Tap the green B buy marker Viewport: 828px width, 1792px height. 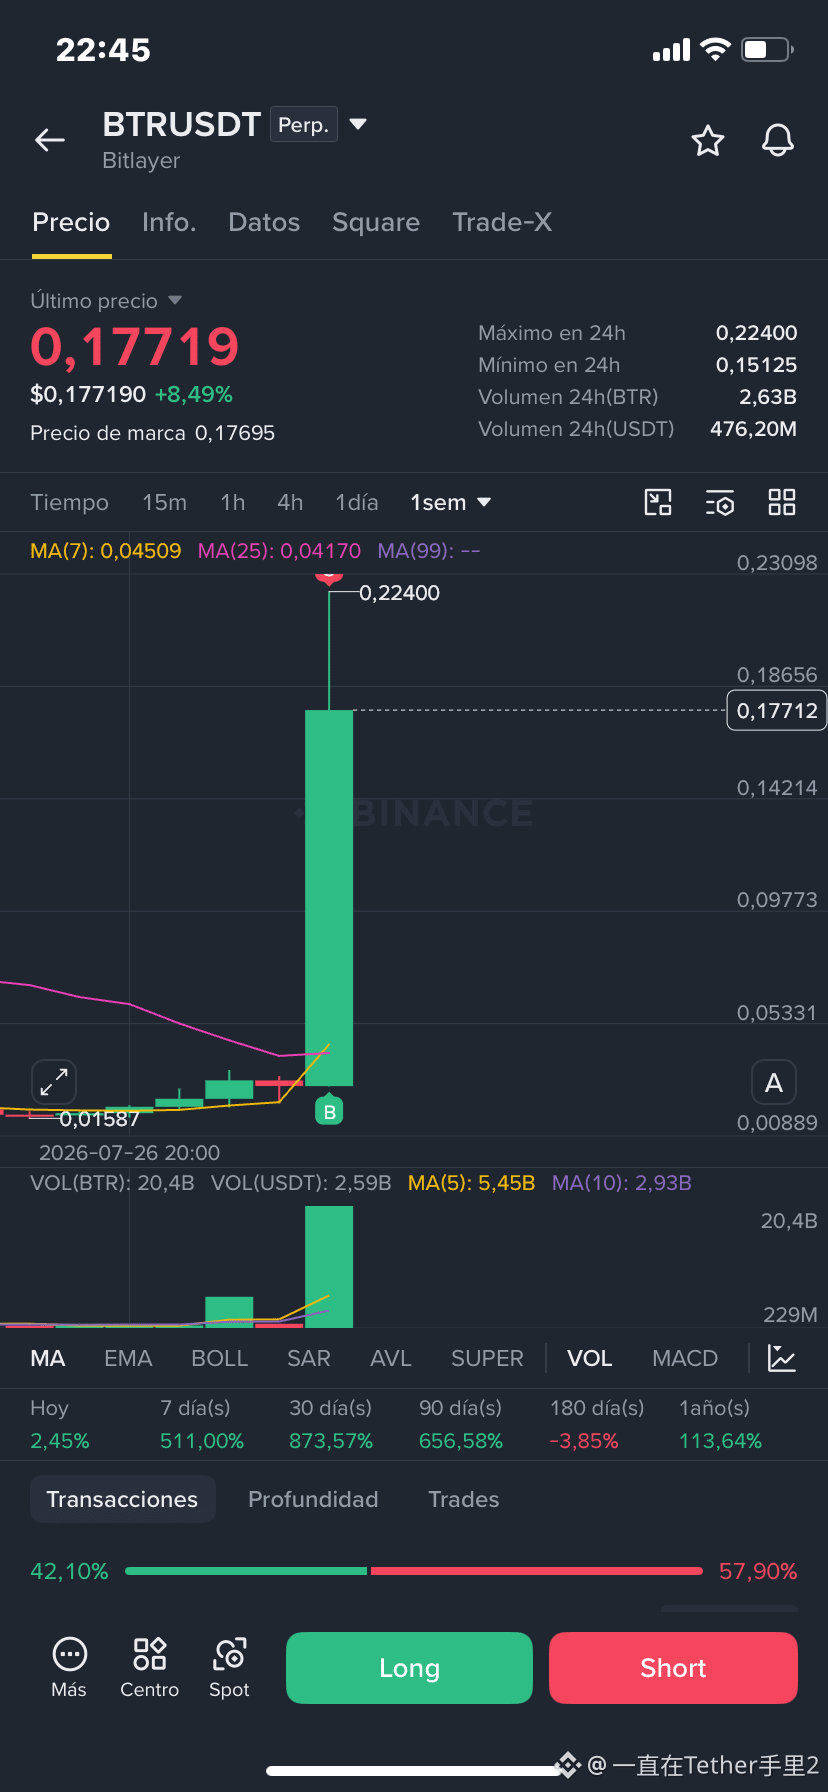coord(329,1110)
